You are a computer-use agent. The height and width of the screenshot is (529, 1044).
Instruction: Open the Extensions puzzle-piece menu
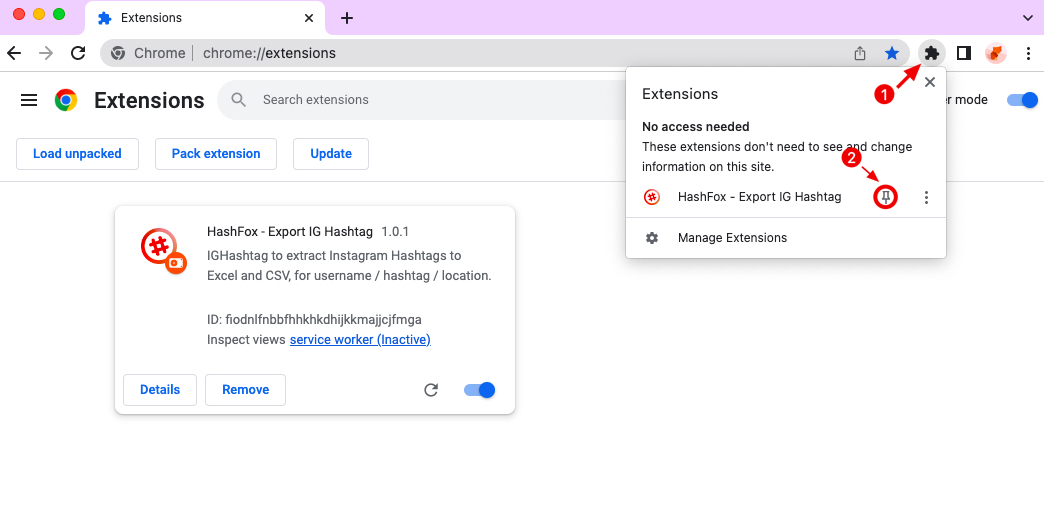(x=931, y=53)
